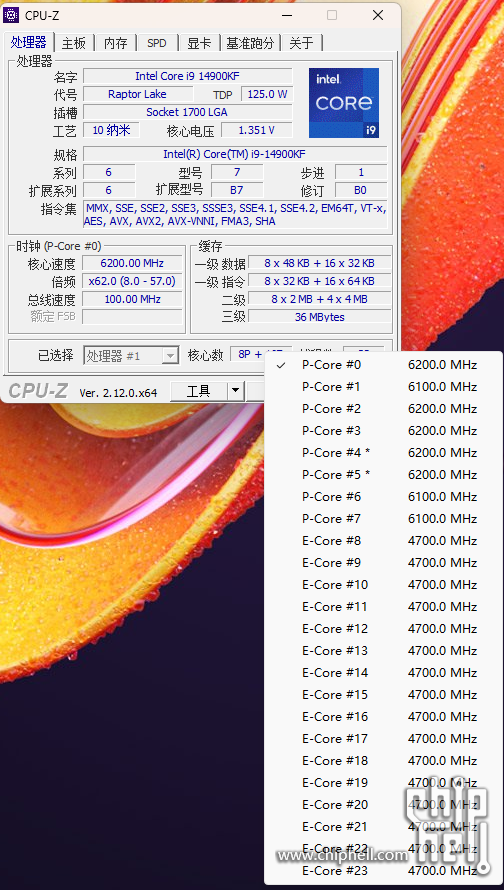Pick E-Core #21 from the core list
This screenshot has height=890, width=504.
[x=384, y=826]
